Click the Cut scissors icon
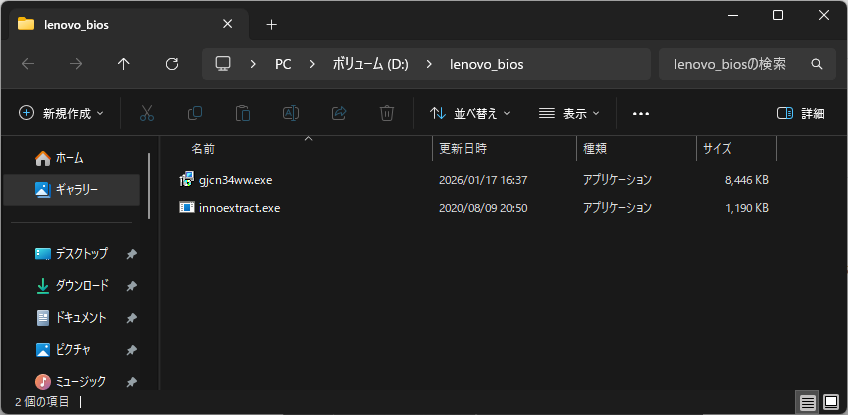This screenshot has height=415, width=848. click(147, 113)
